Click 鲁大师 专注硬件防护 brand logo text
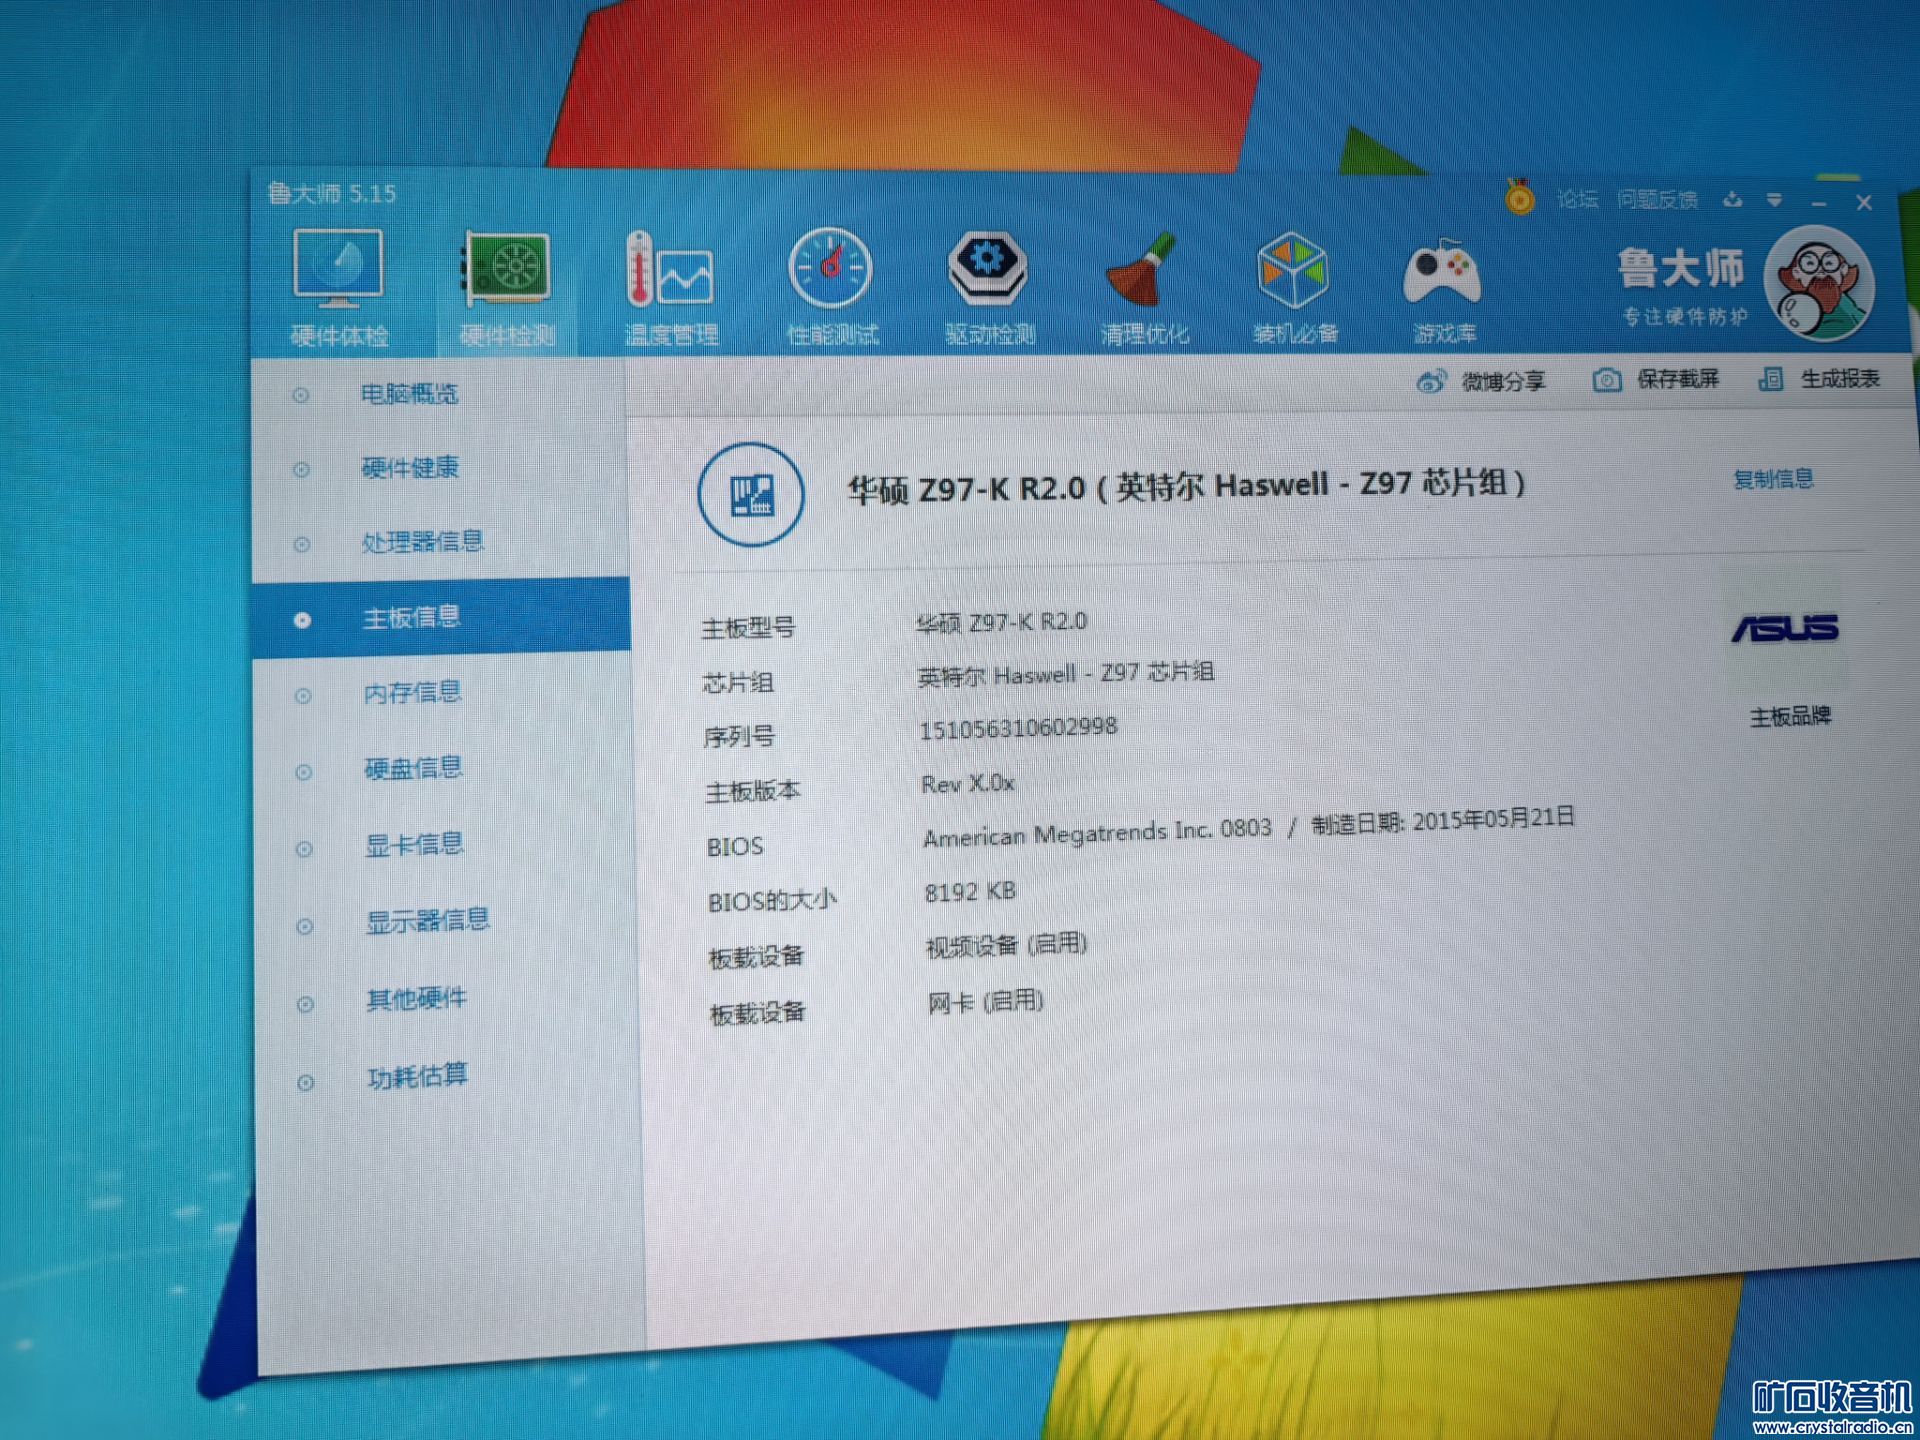Screen dimensions: 1920x1440 point(1682,286)
